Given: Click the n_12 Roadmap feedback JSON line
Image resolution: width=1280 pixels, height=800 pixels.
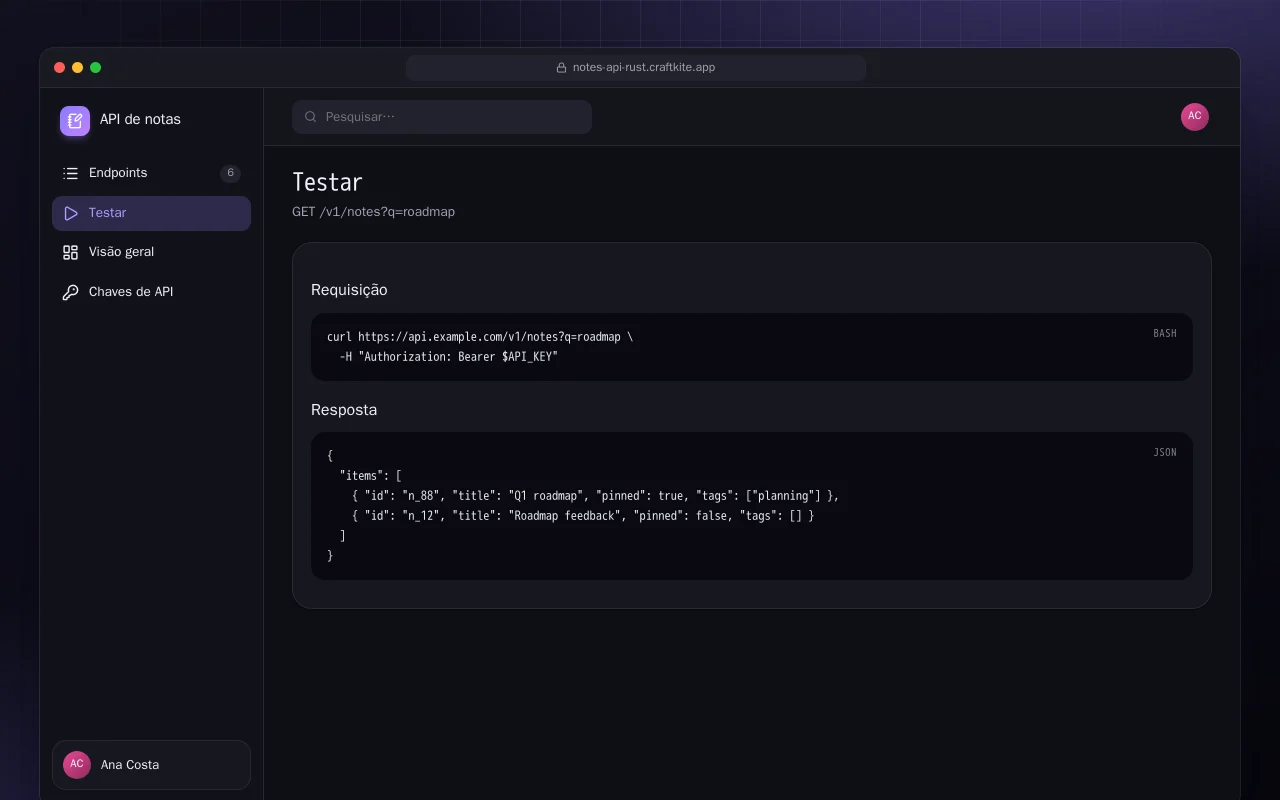Looking at the screenshot, I should point(583,516).
